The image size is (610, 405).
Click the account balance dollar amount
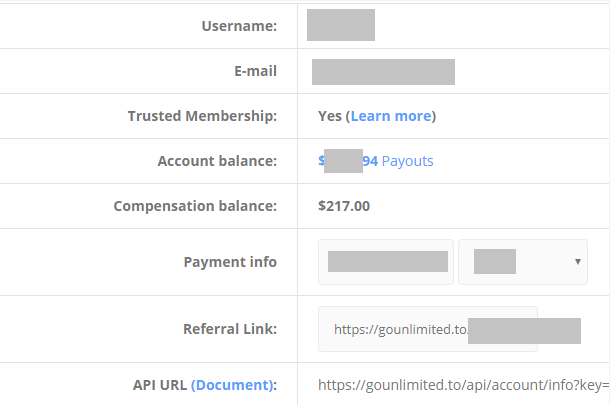point(347,161)
